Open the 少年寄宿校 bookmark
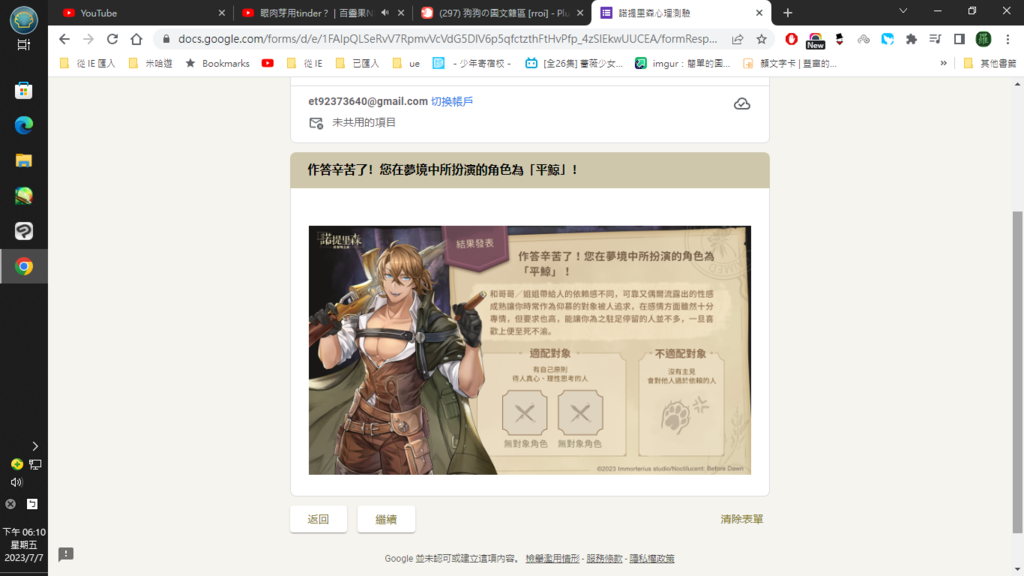1024x576 pixels. coord(472,63)
